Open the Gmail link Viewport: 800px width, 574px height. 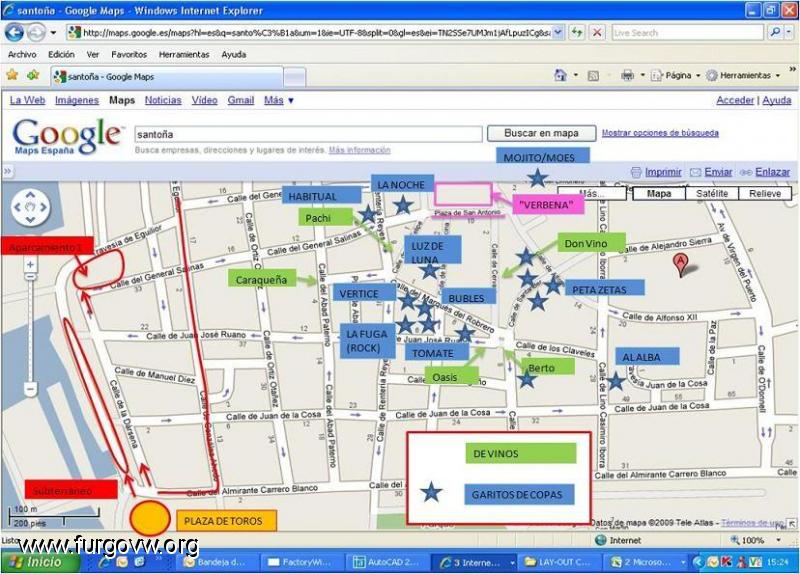[241, 101]
